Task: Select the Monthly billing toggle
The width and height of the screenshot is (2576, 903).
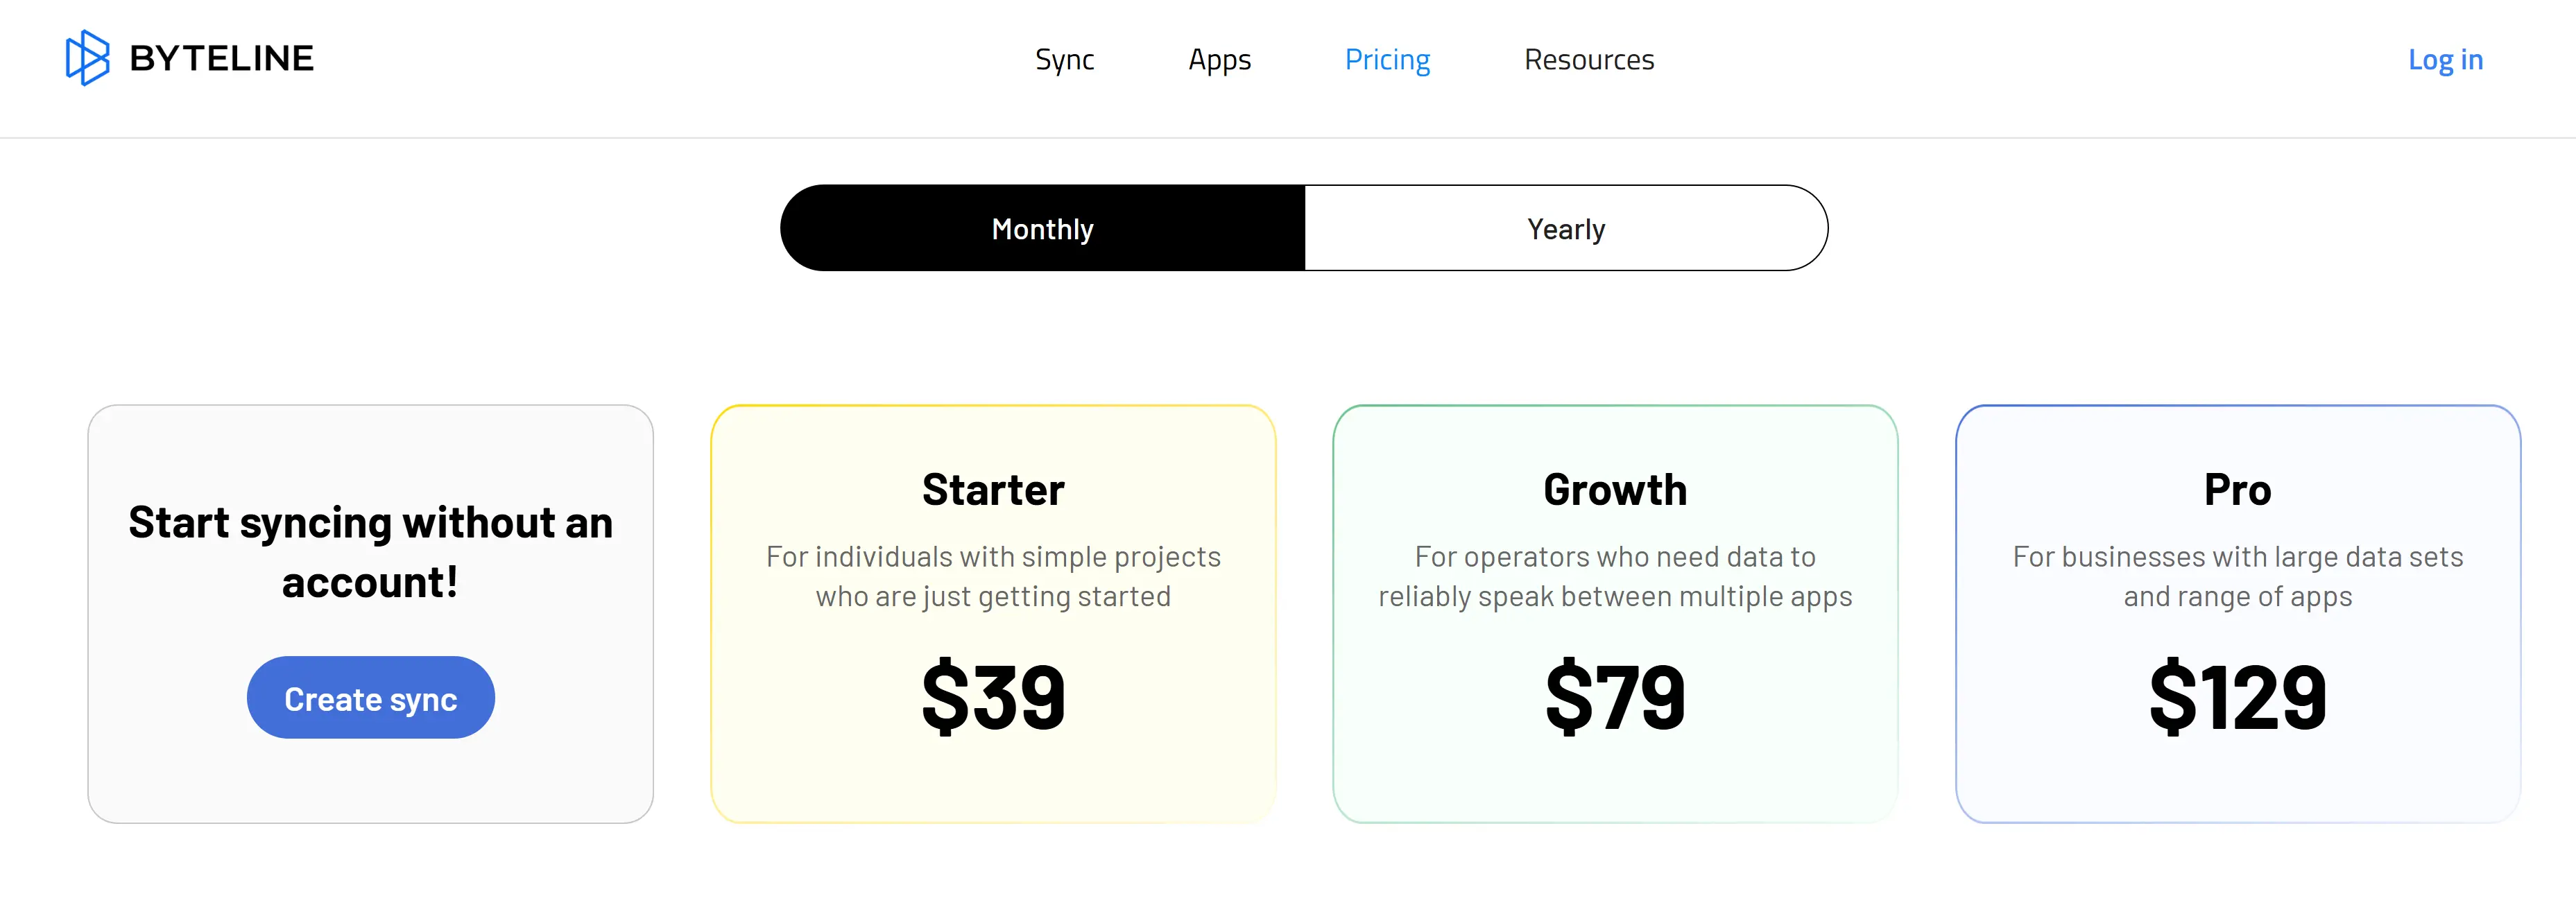Action: tap(1042, 228)
